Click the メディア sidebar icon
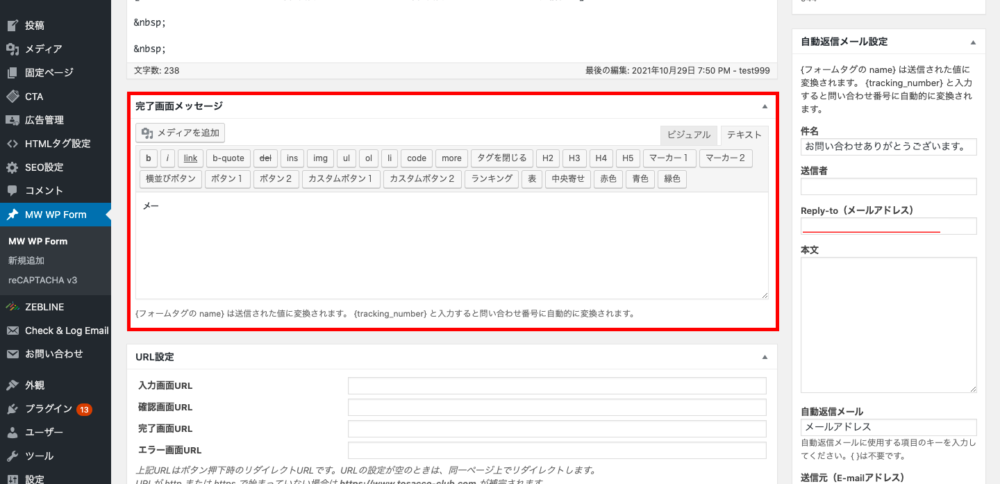Viewport: 1000px width, 484px height. coord(12,48)
